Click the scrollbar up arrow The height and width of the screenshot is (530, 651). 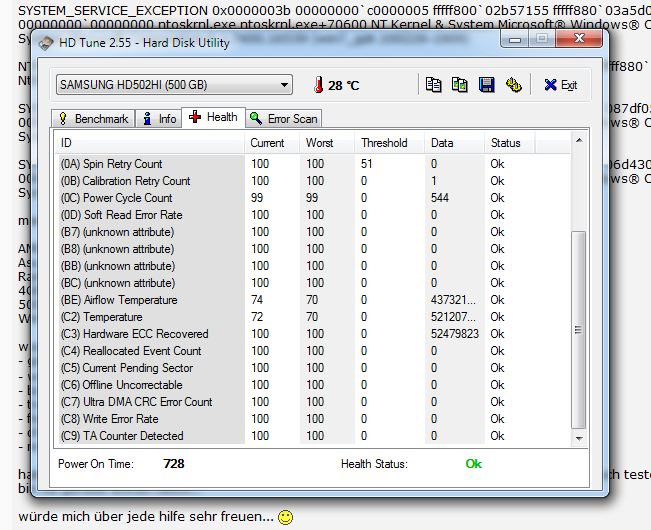pyautogui.click(x=579, y=141)
